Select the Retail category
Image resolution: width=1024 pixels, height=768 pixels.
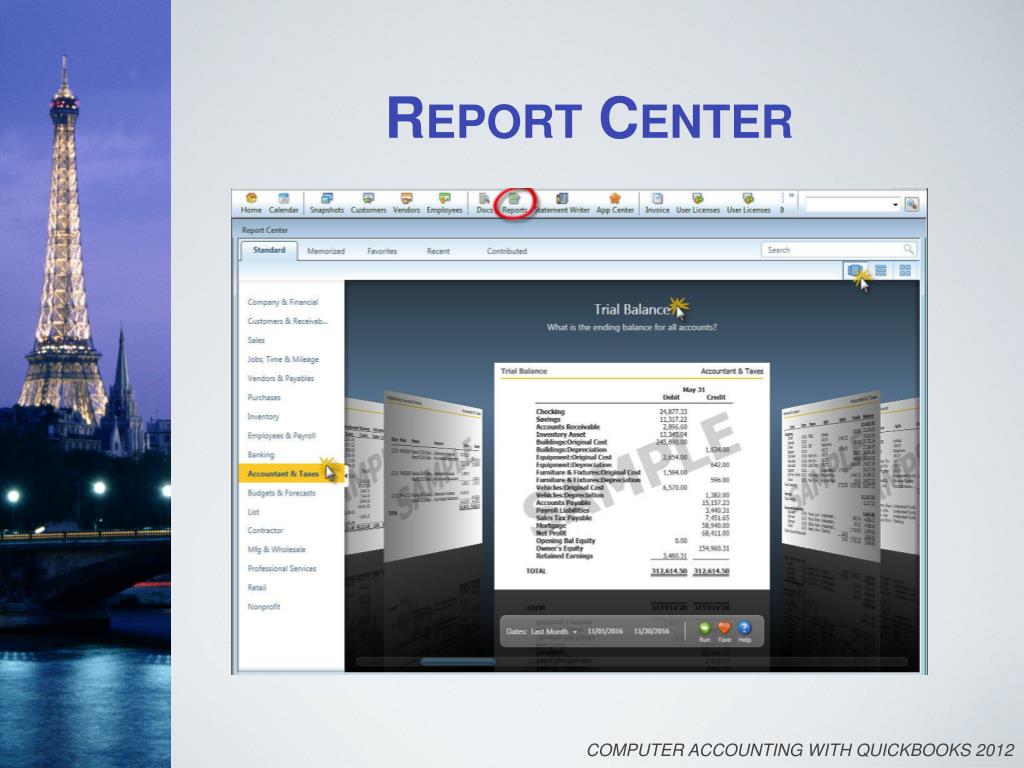pyautogui.click(x=257, y=587)
